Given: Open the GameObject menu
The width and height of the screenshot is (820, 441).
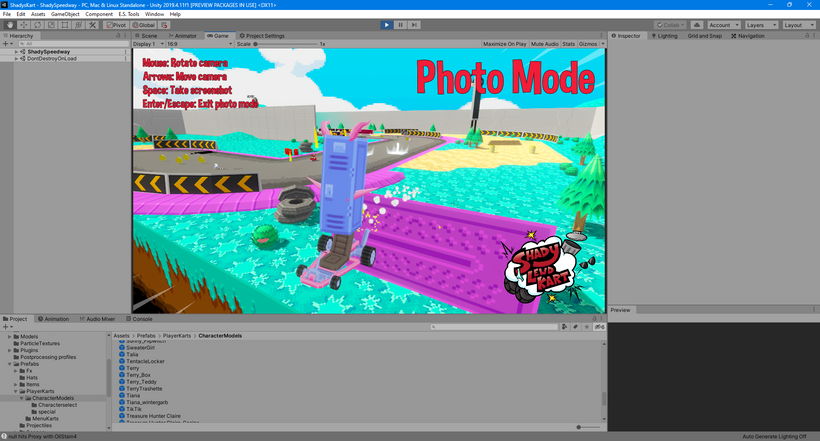Looking at the screenshot, I should pos(65,14).
